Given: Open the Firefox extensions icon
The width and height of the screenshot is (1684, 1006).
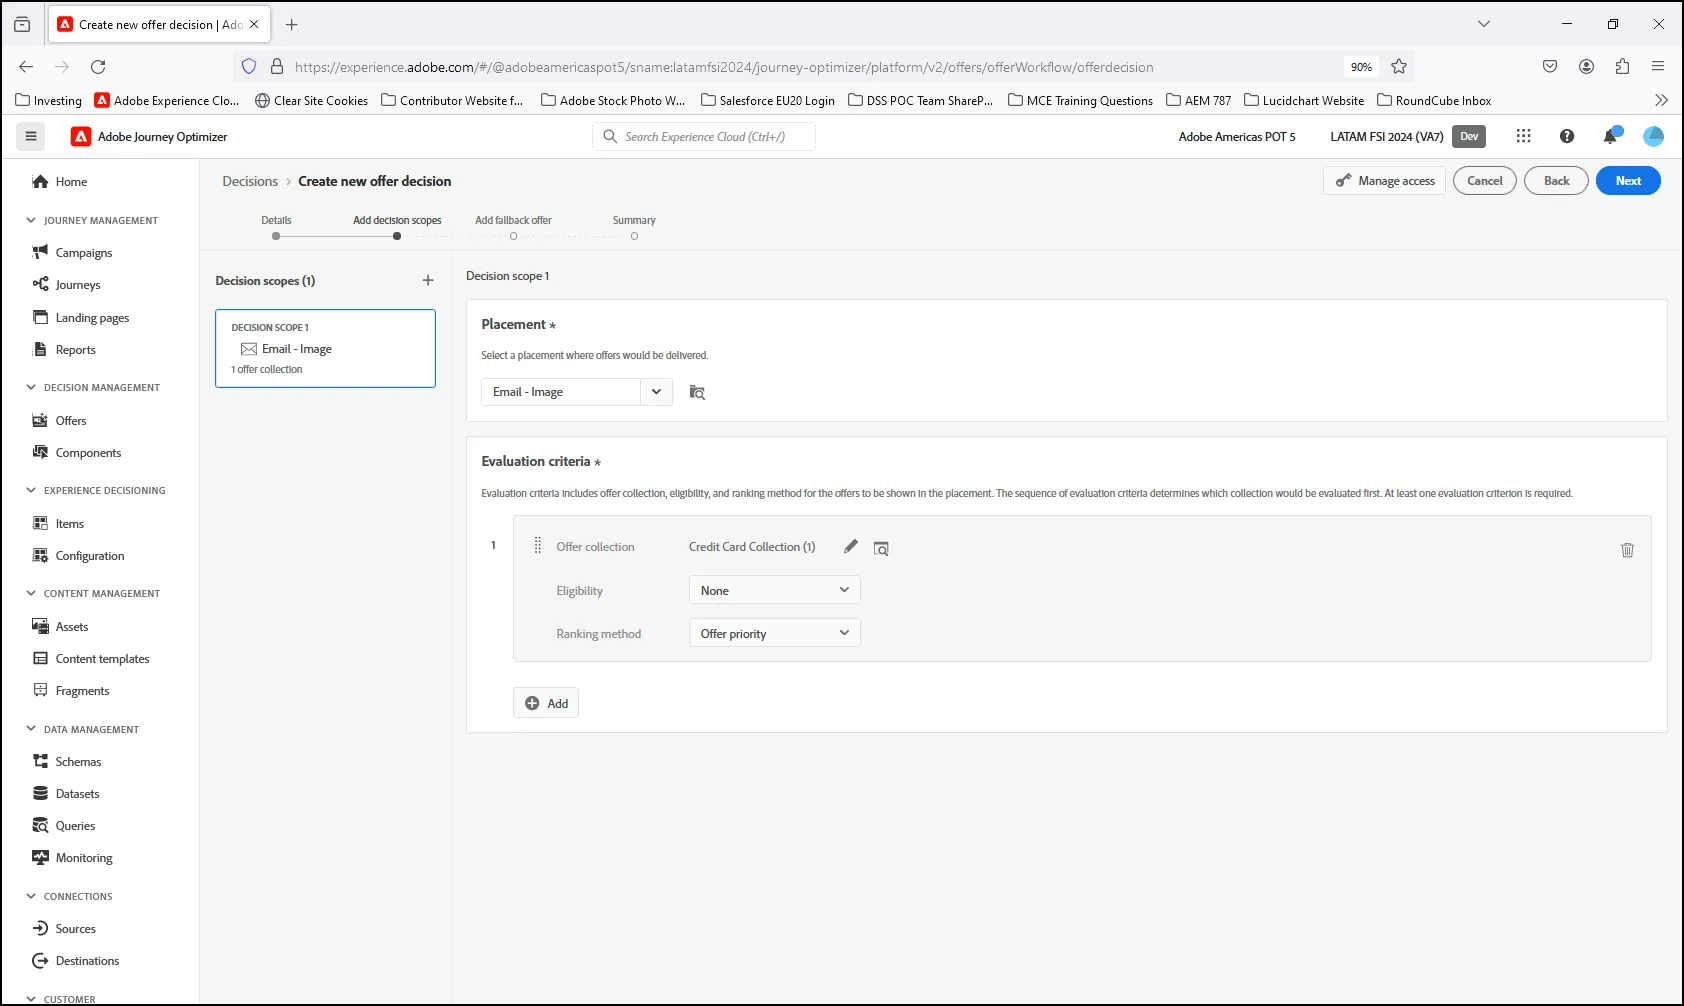Looking at the screenshot, I should pyautogui.click(x=1622, y=67).
